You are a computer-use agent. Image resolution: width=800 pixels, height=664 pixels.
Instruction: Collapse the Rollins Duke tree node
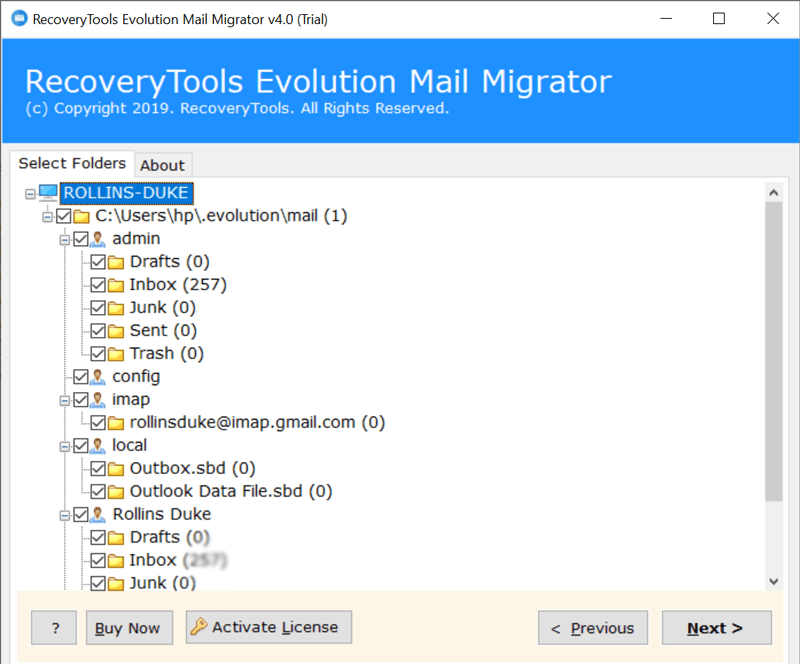click(x=65, y=515)
